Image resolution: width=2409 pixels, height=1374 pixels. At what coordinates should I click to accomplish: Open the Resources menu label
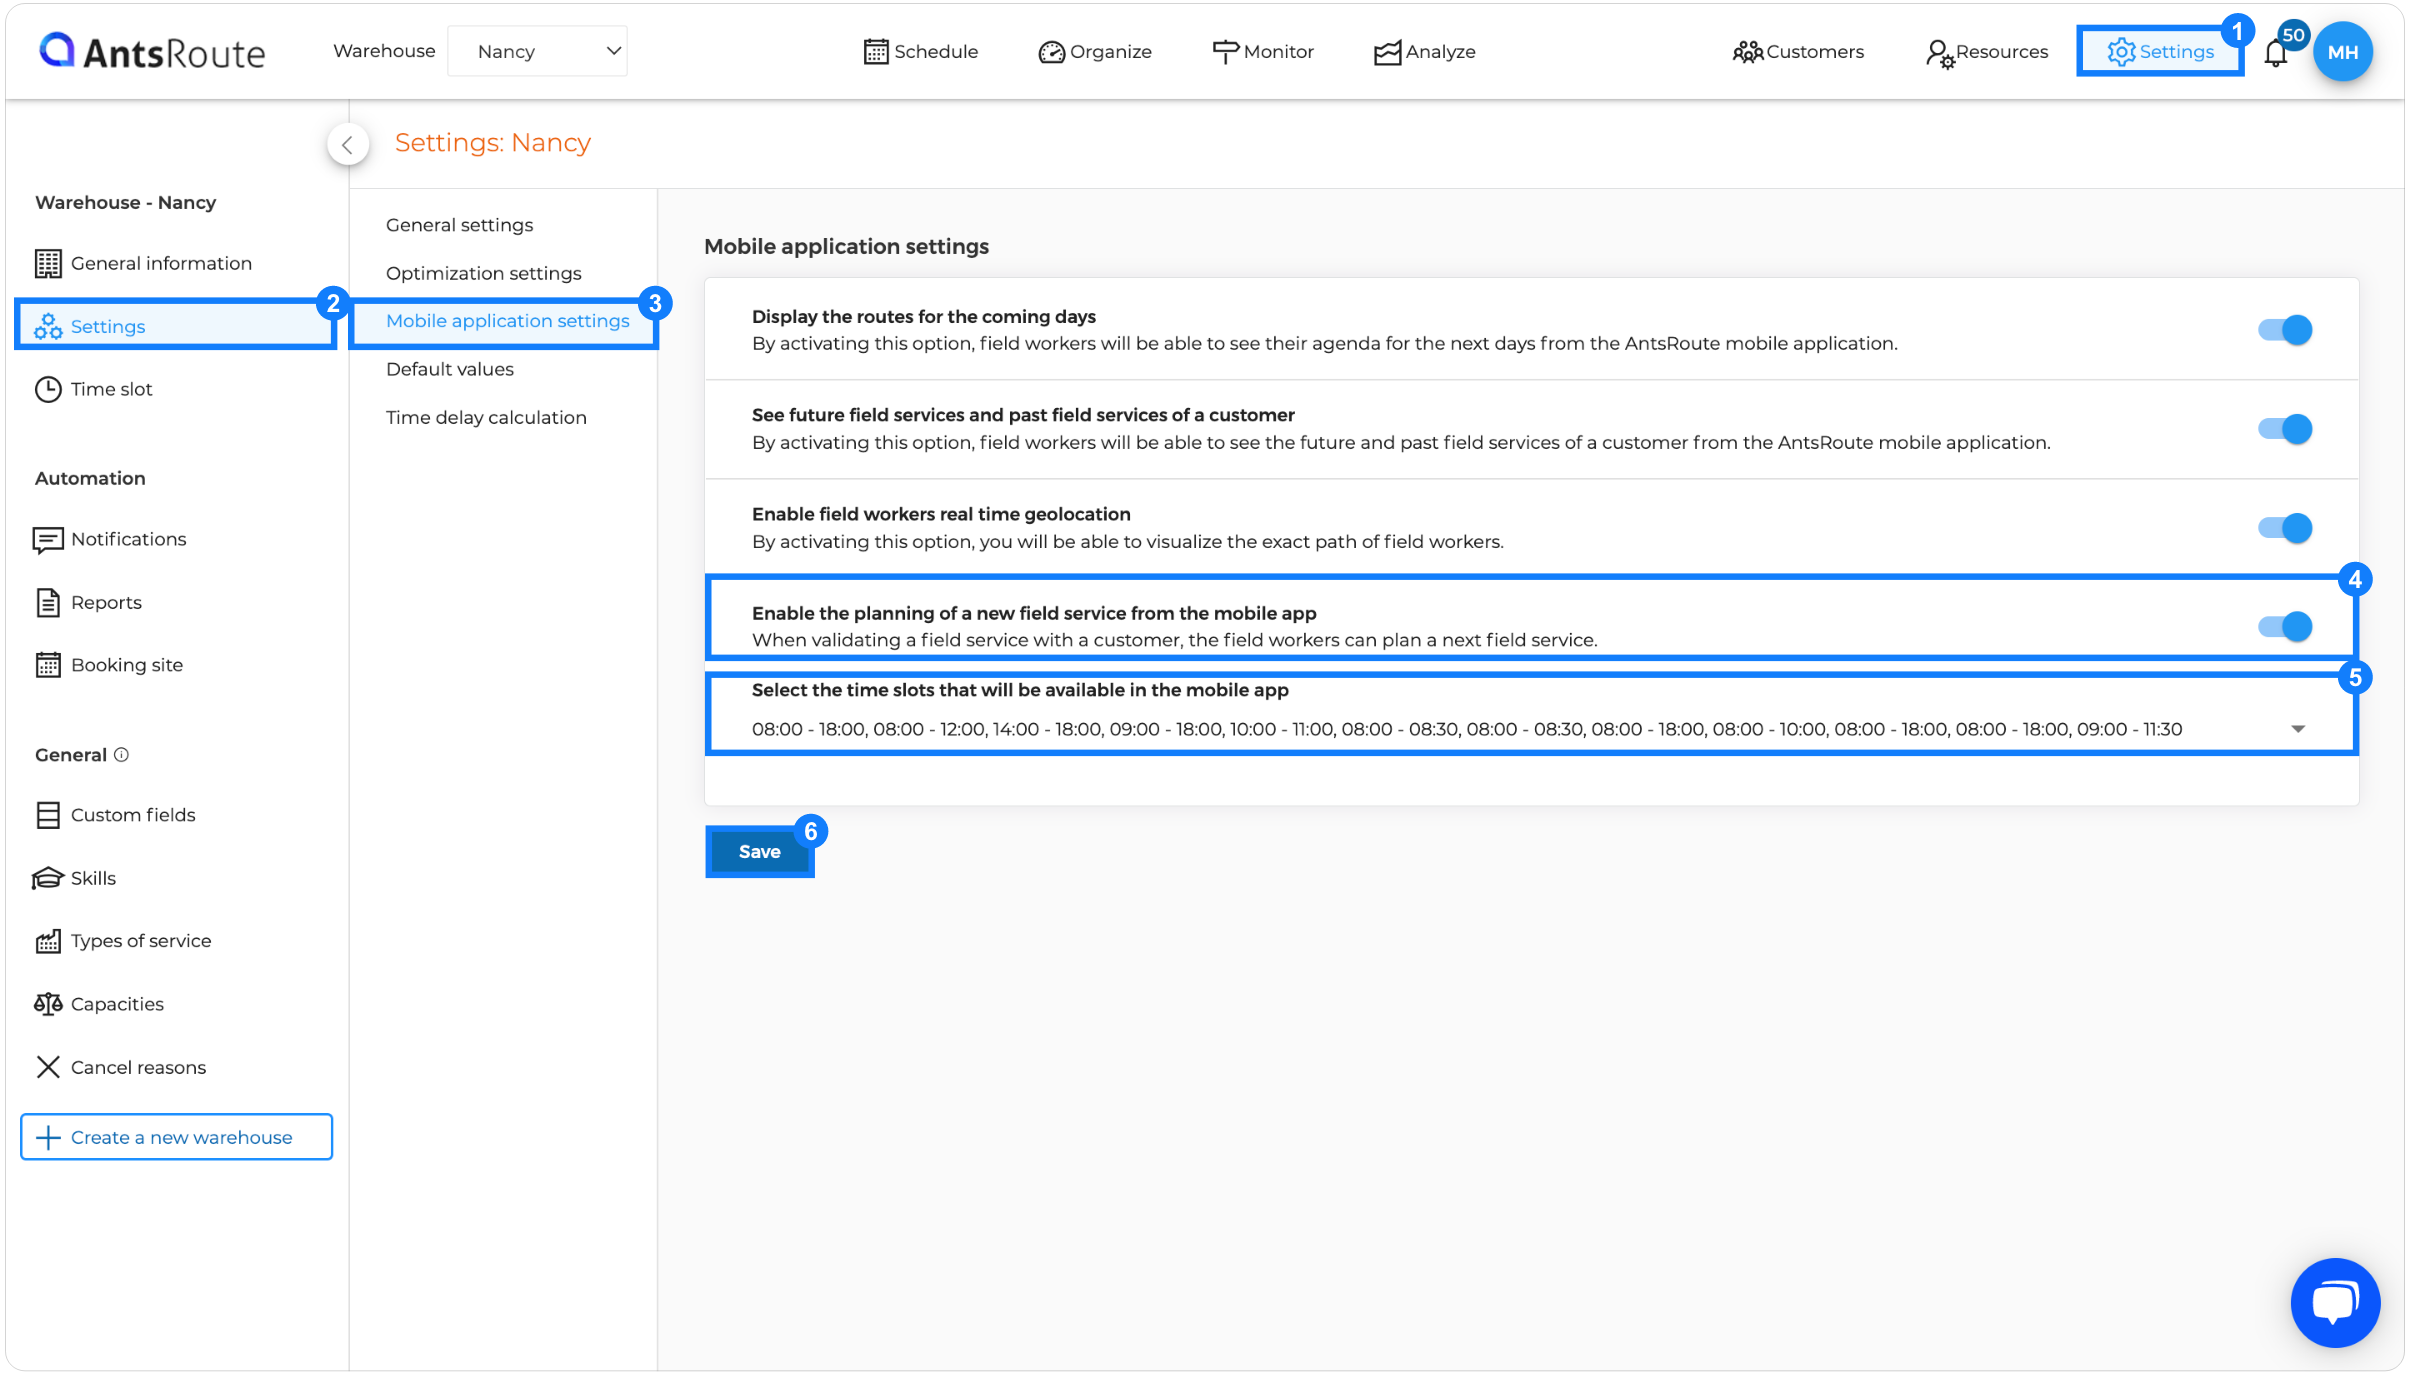click(2002, 51)
